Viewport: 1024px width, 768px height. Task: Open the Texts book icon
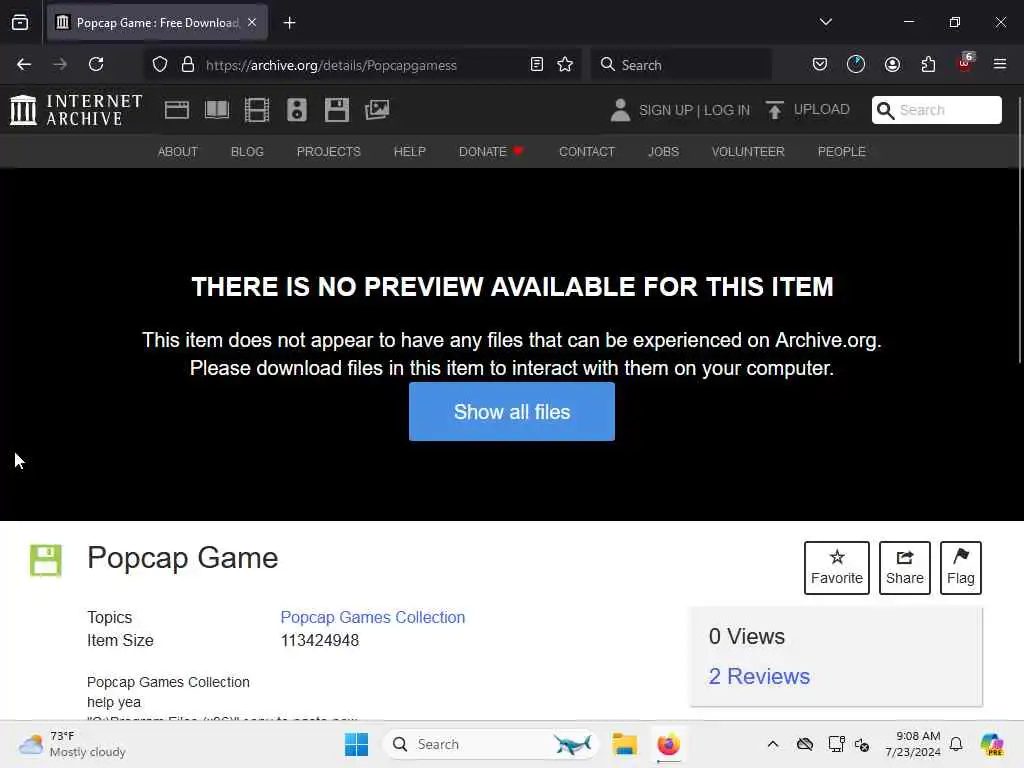coord(217,110)
